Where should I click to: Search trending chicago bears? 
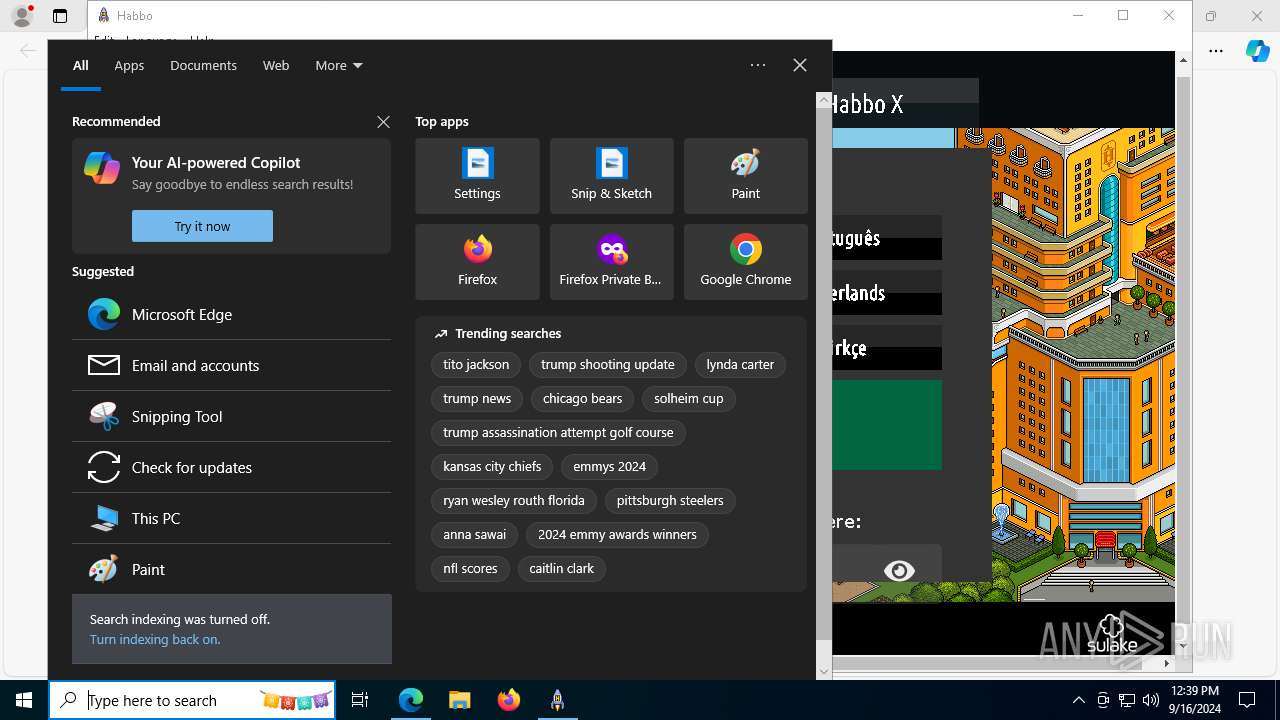[x=582, y=398]
